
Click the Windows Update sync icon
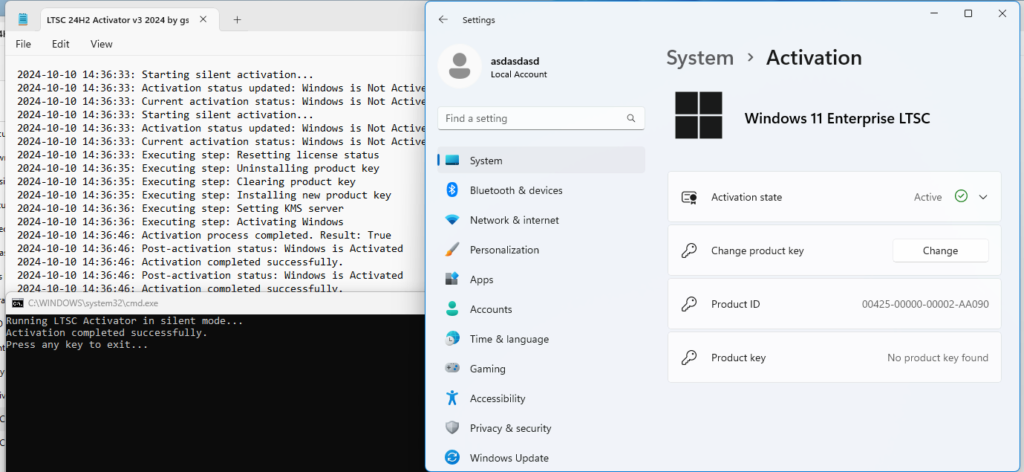pyautogui.click(x=452, y=458)
